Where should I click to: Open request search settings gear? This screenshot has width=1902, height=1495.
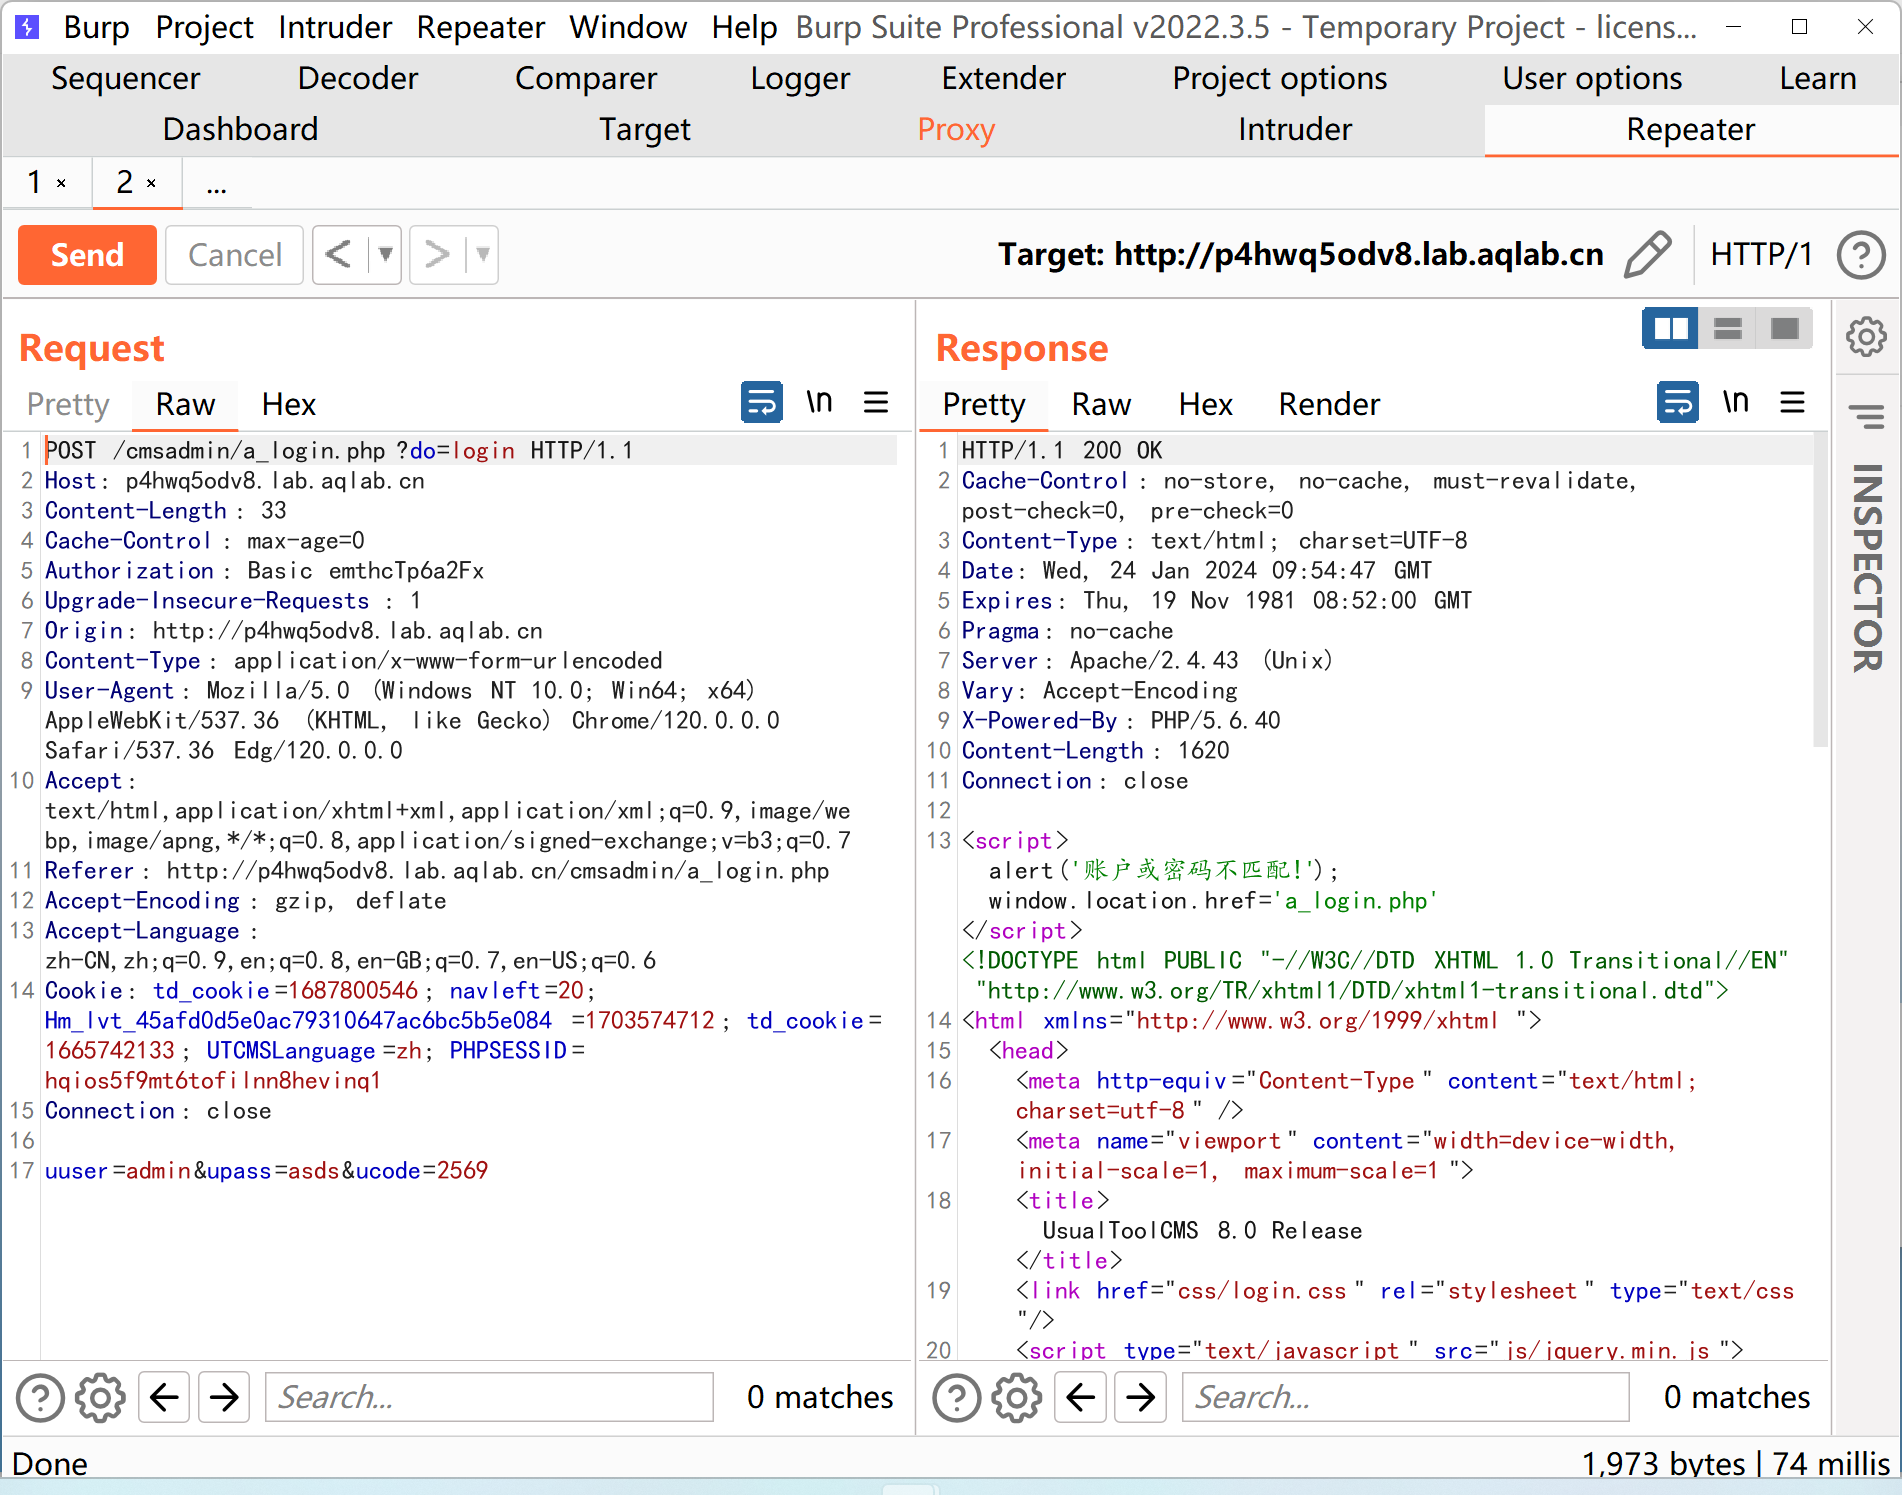pyautogui.click(x=101, y=1397)
